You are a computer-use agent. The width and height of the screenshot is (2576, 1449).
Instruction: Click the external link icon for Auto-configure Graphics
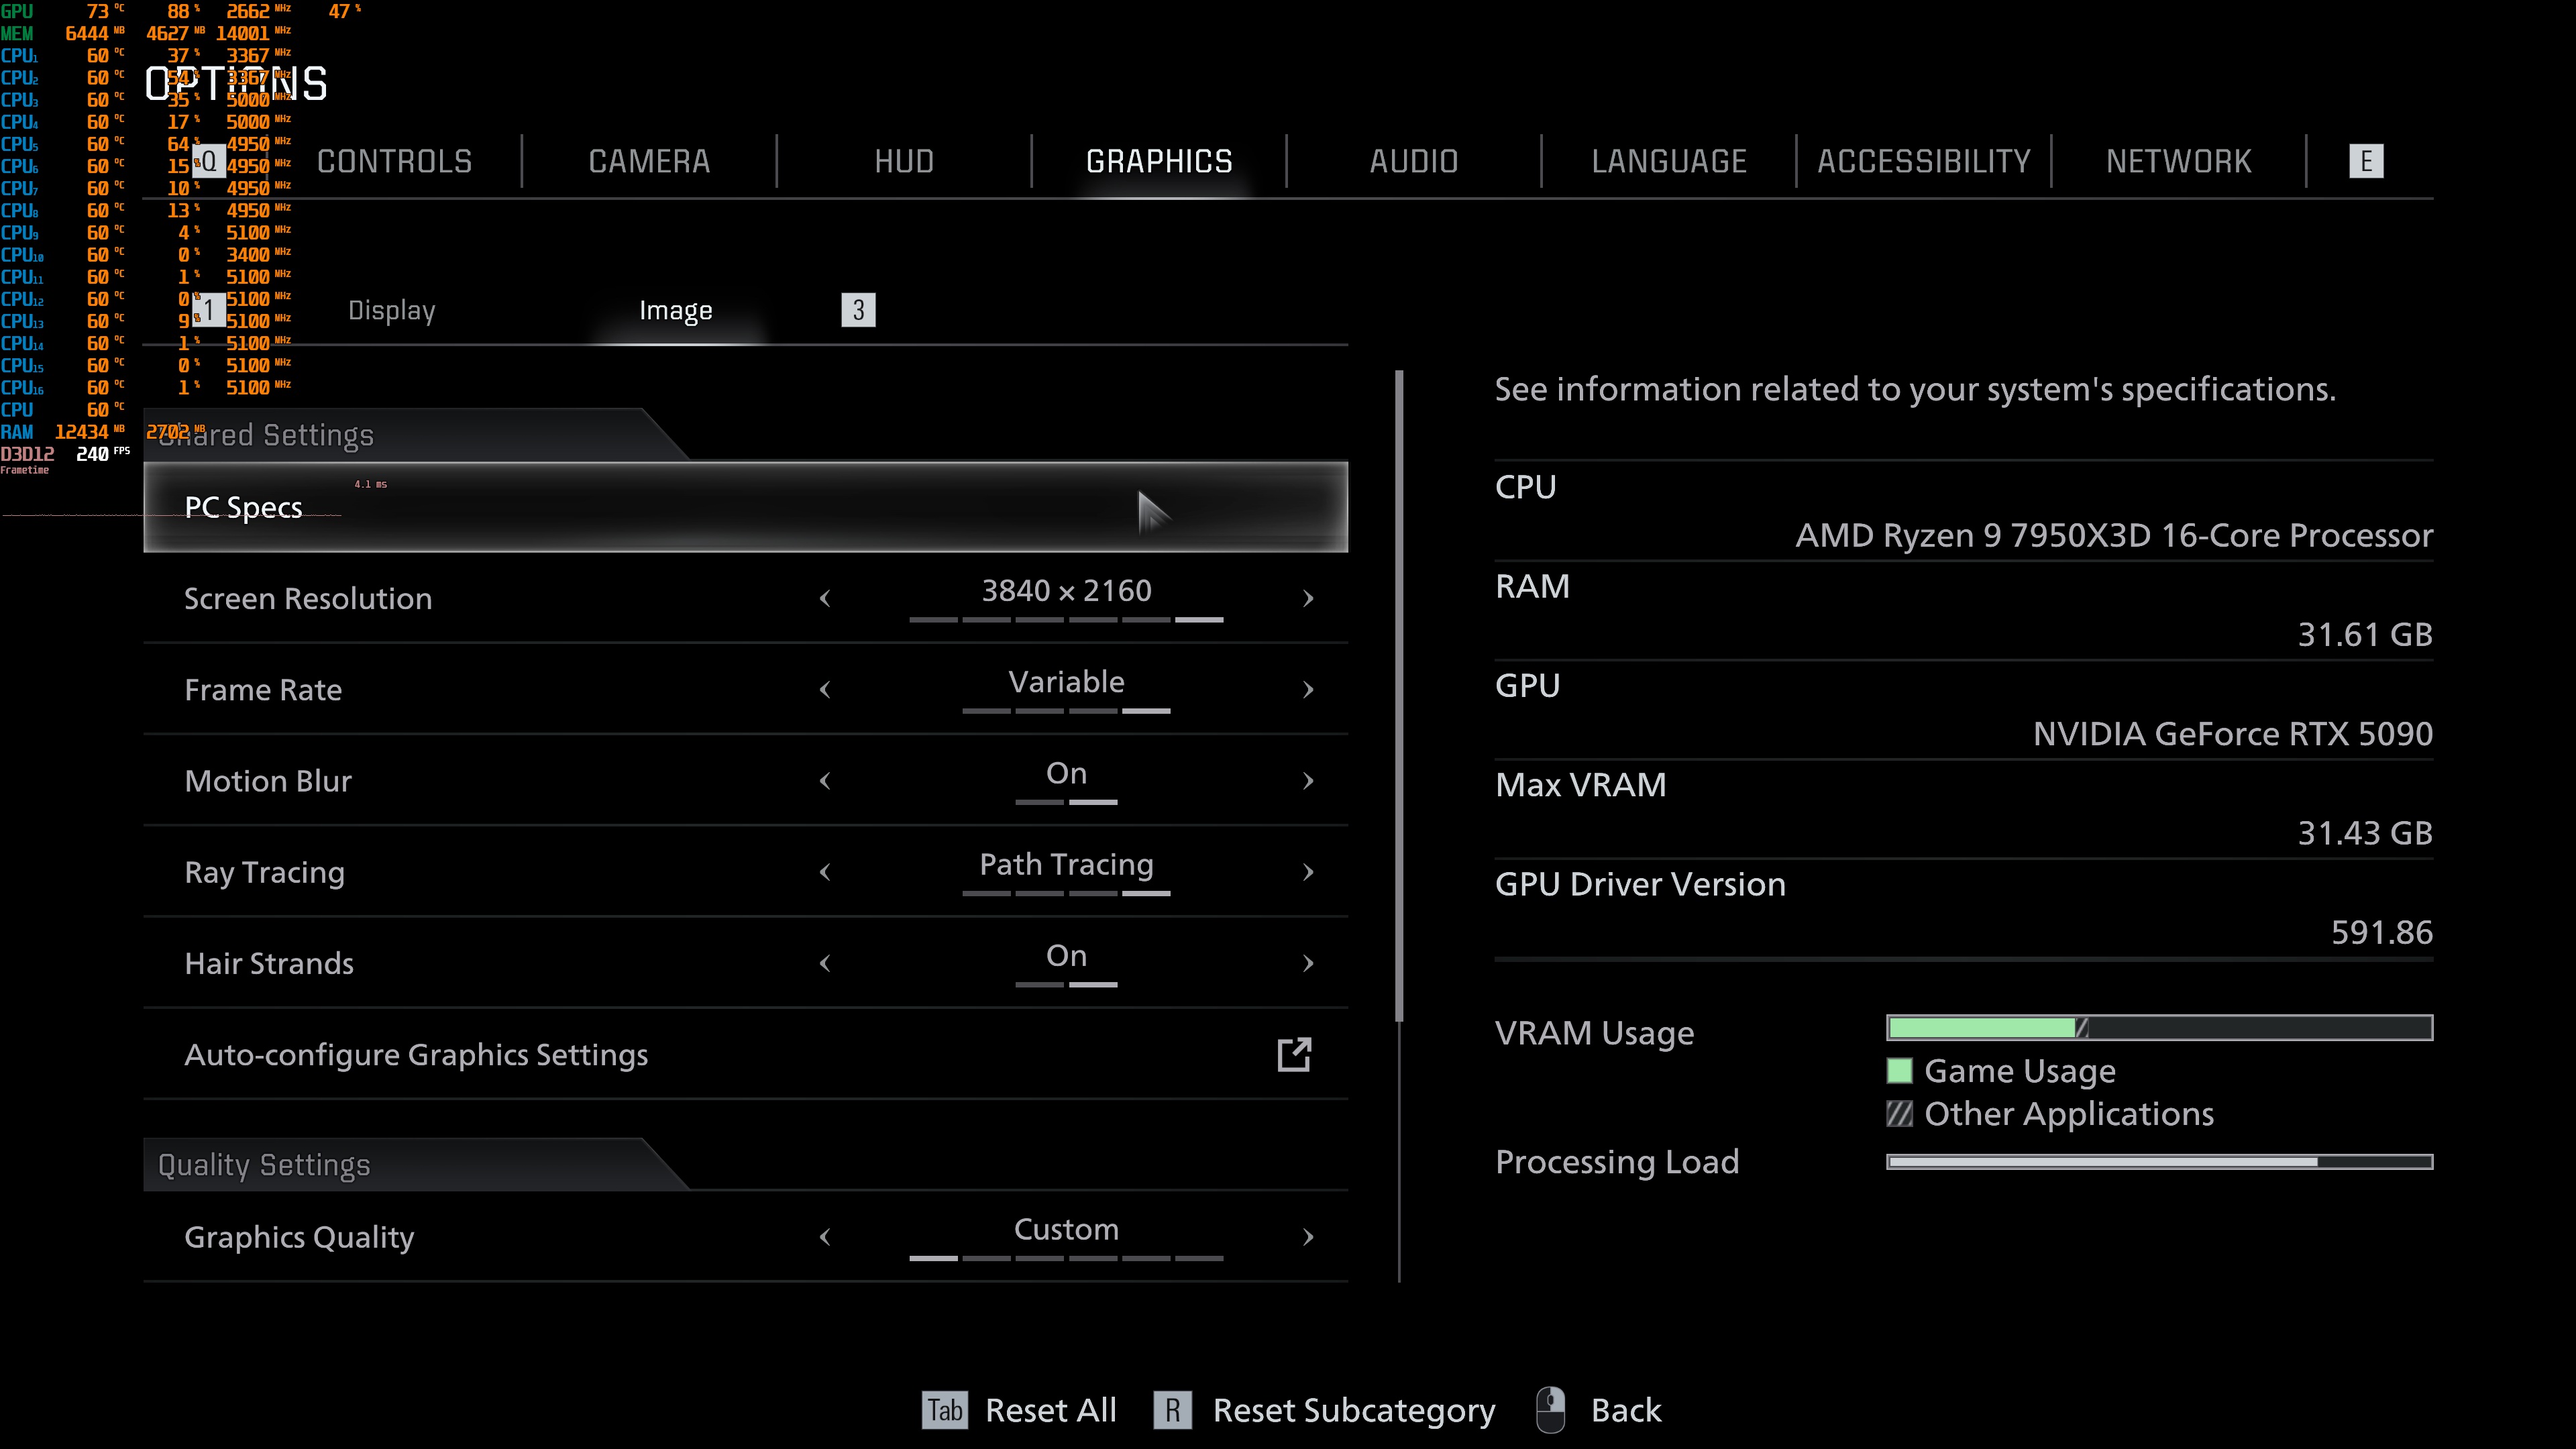click(x=1294, y=1054)
